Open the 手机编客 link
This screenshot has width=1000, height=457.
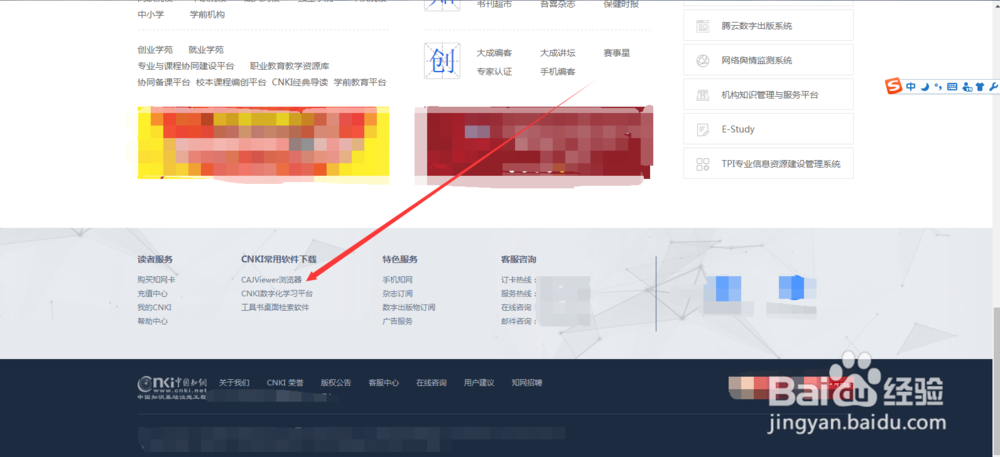coord(558,72)
